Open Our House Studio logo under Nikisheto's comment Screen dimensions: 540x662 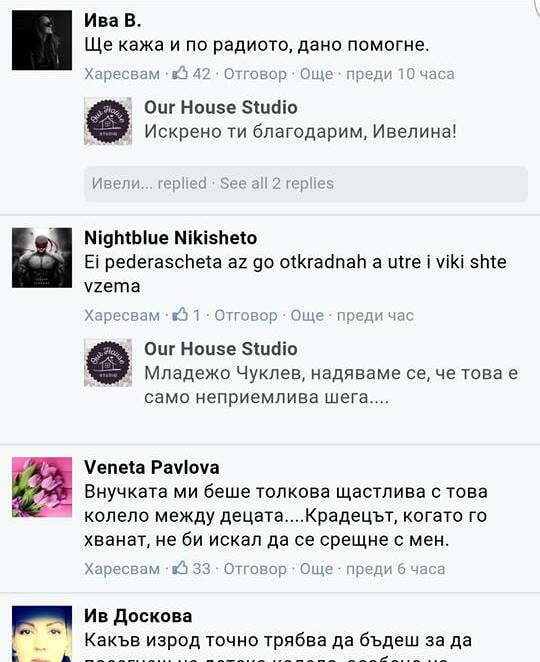(108, 363)
